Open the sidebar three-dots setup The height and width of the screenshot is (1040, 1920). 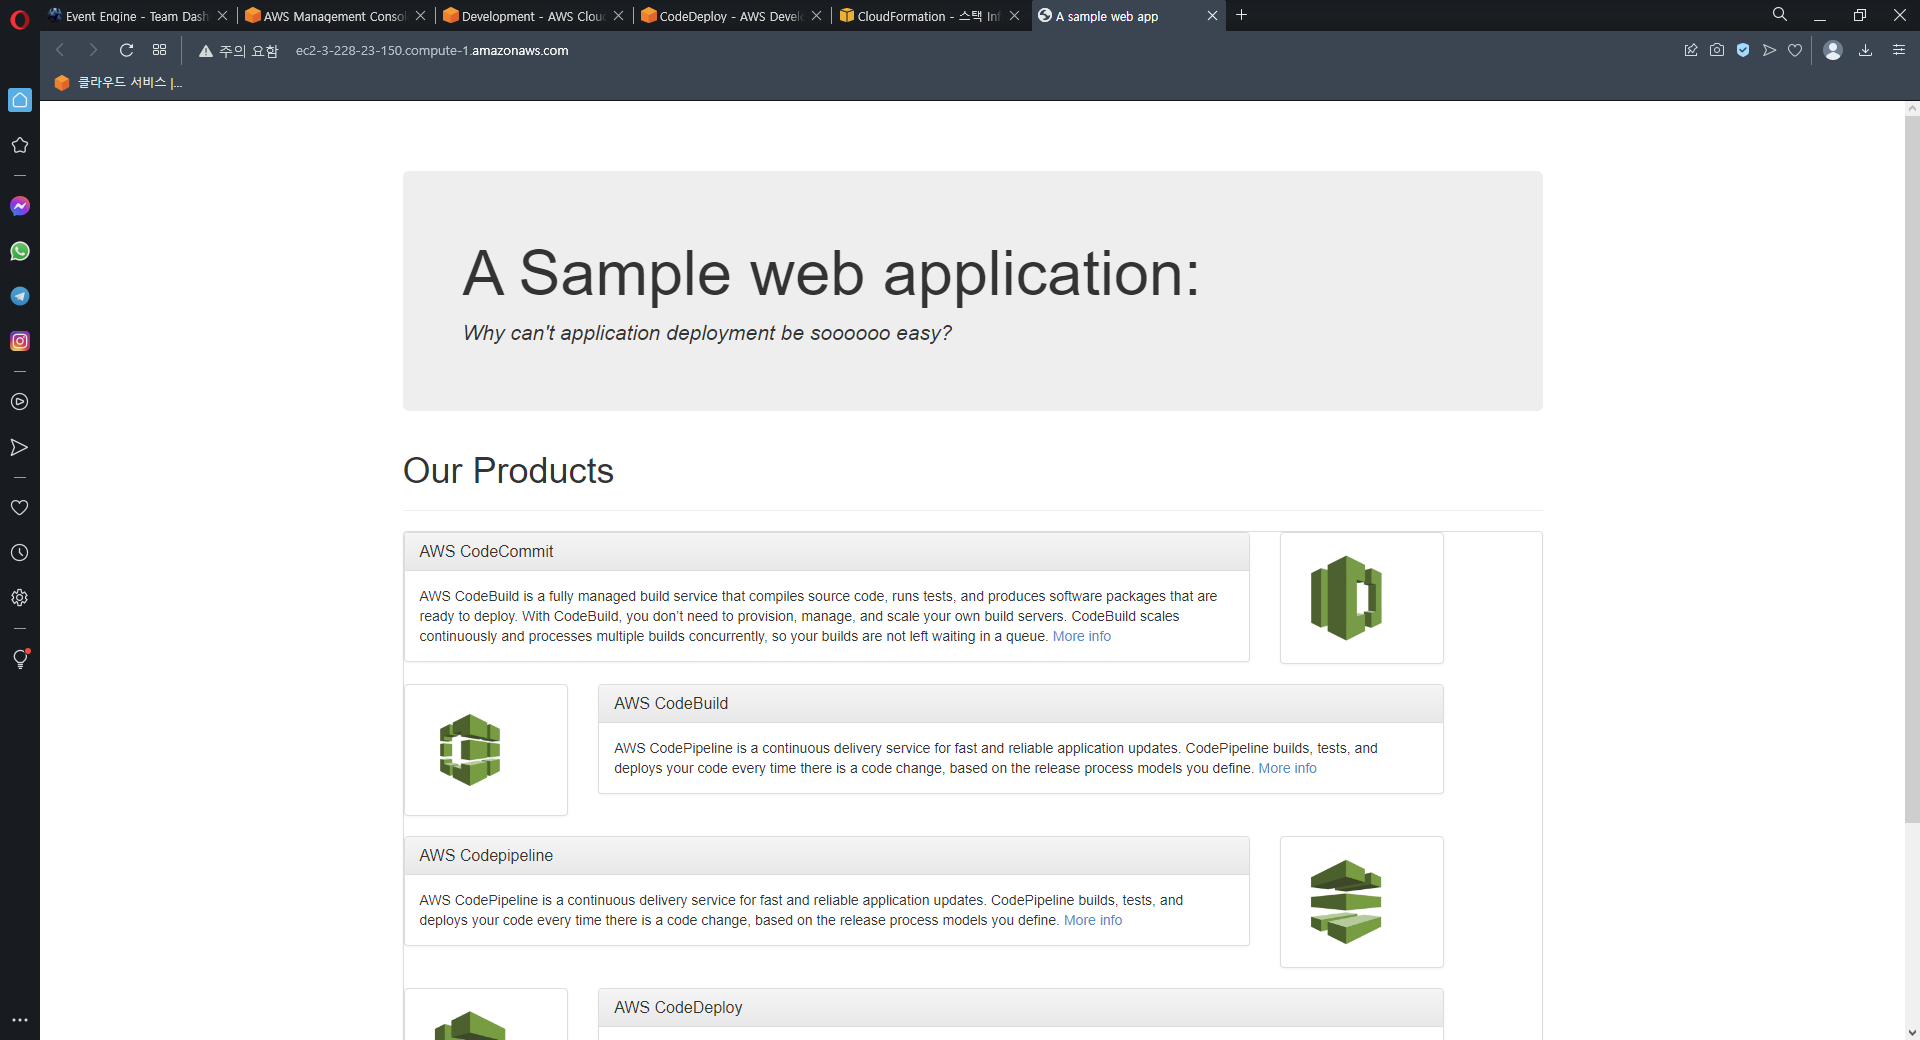19,1020
